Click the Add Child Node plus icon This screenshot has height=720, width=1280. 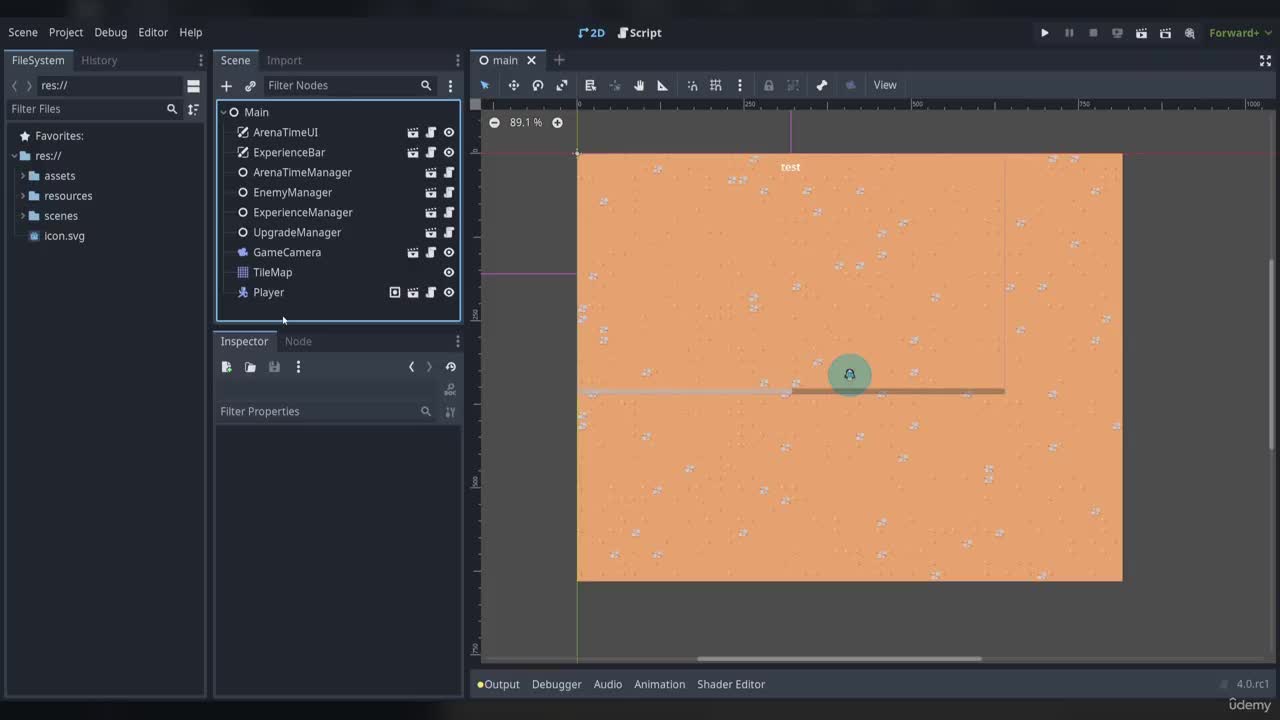pyautogui.click(x=226, y=86)
